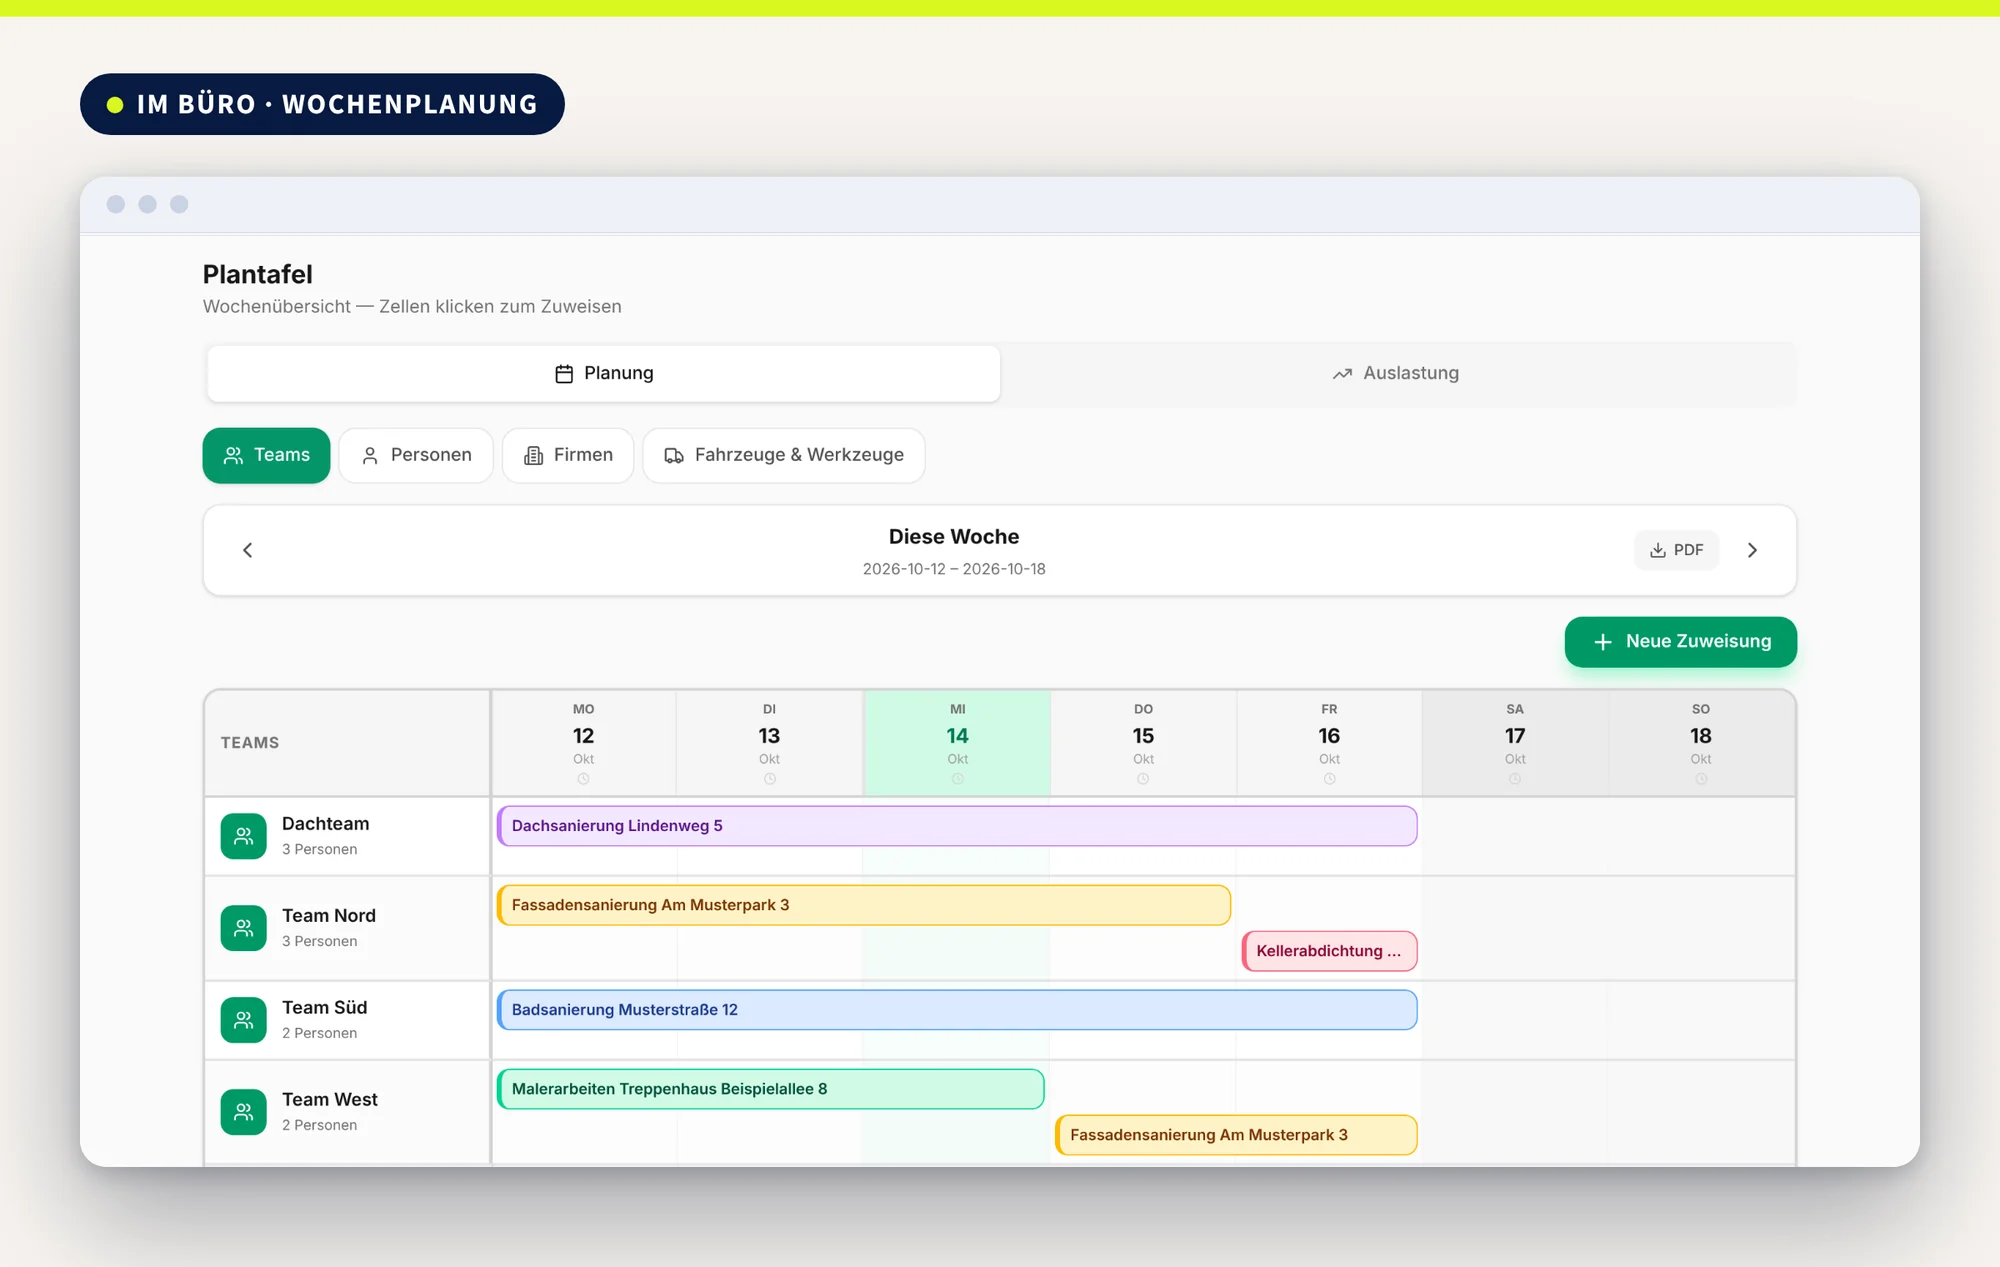
Task: Open the Kellerabdichtung assignment
Action: 1329,951
